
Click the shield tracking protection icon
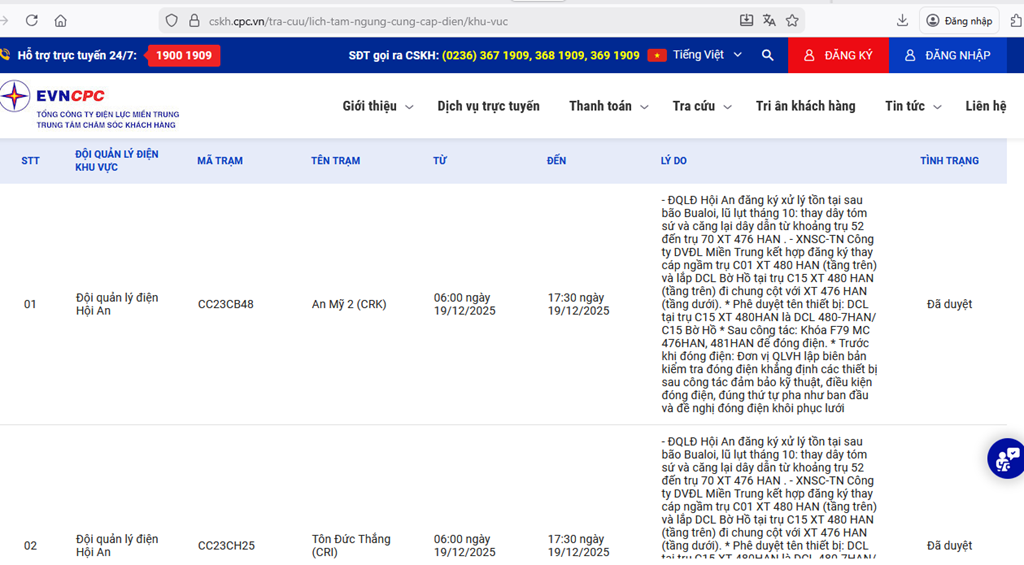[171, 21]
